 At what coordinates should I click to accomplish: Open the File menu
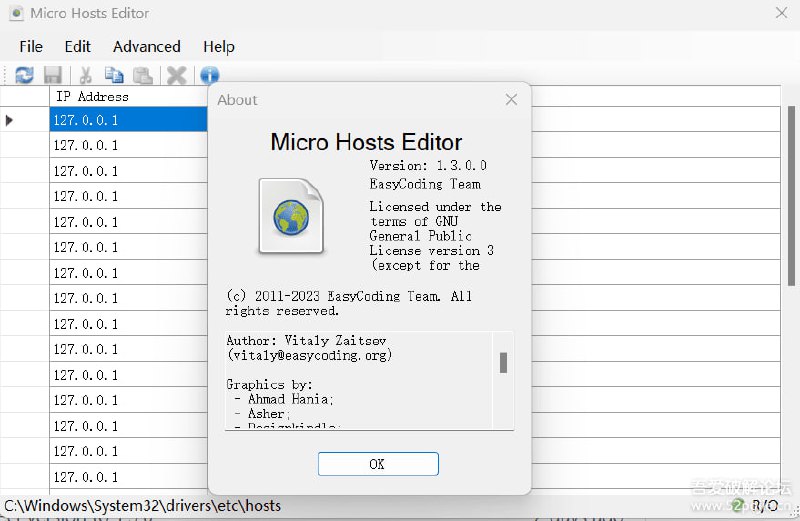click(x=31, y=46)
